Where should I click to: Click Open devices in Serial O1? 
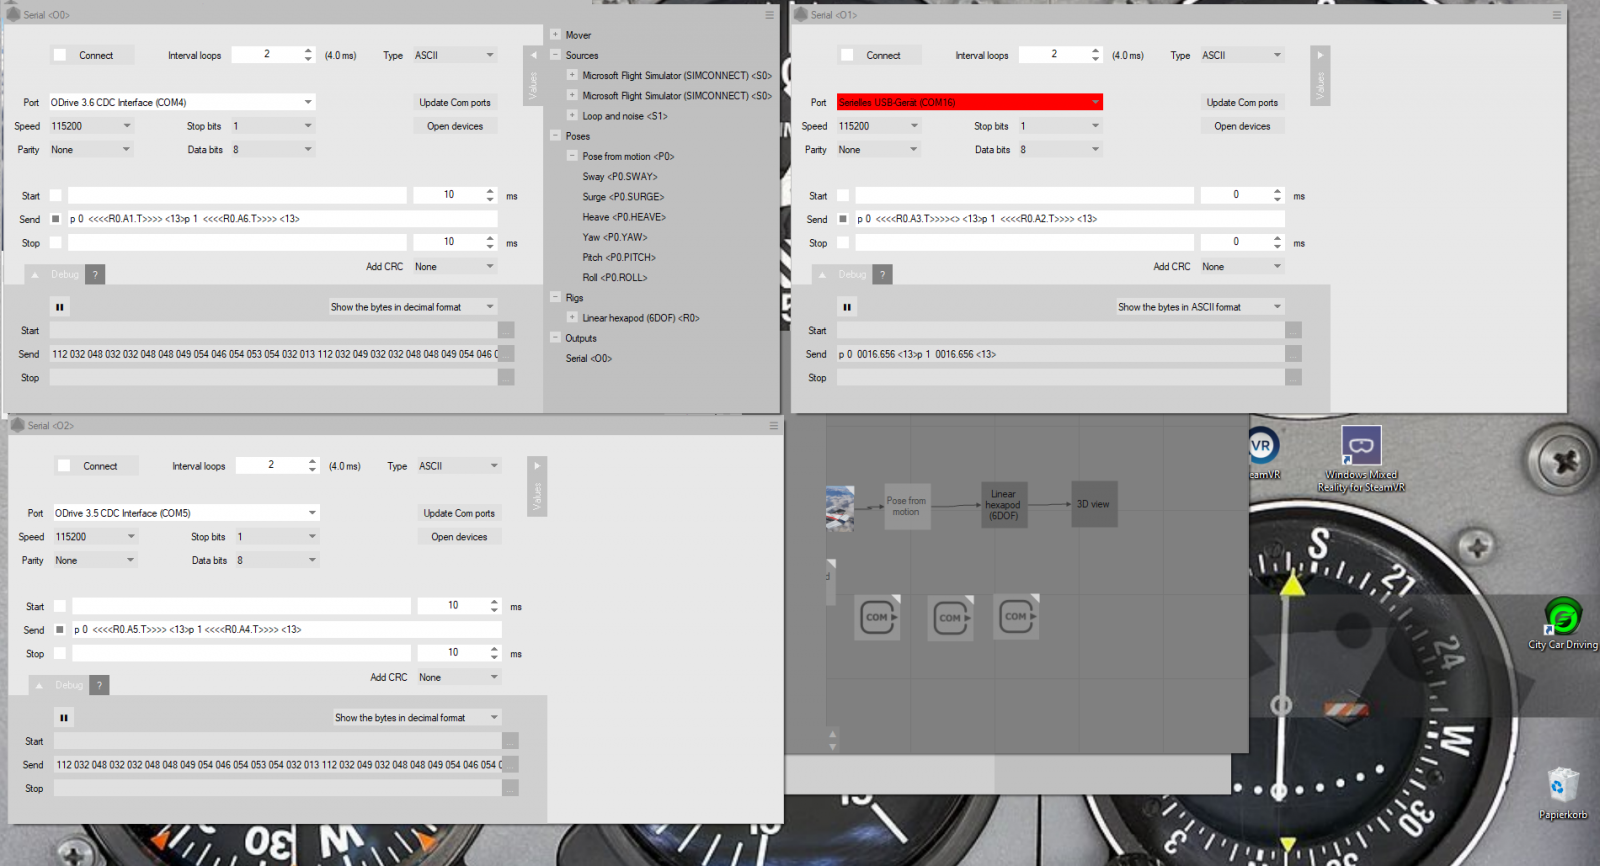click(x=1242, y=126)
